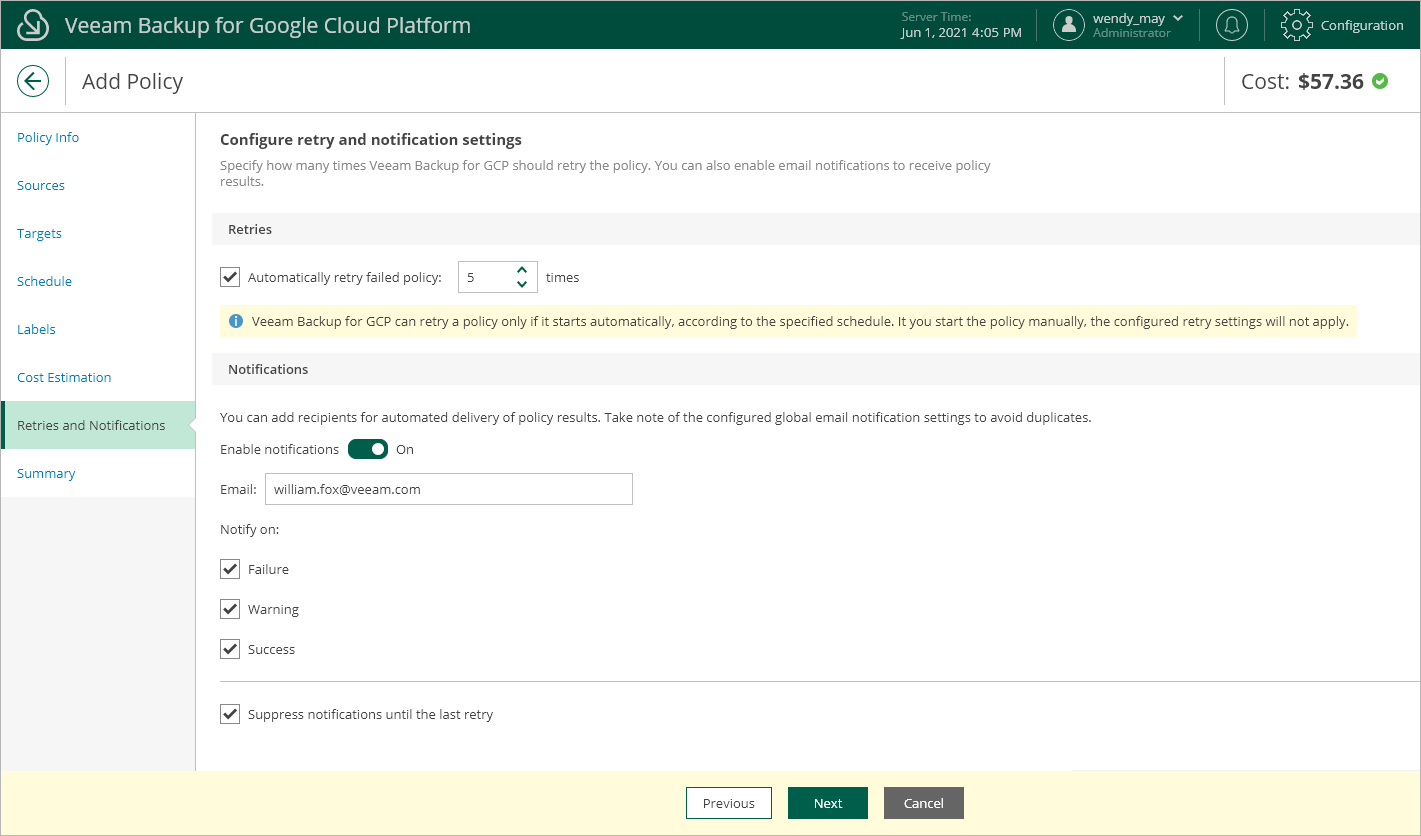
Task: Click 'Configure retry and notification settings' heading
Action: (x=371, y=140)
